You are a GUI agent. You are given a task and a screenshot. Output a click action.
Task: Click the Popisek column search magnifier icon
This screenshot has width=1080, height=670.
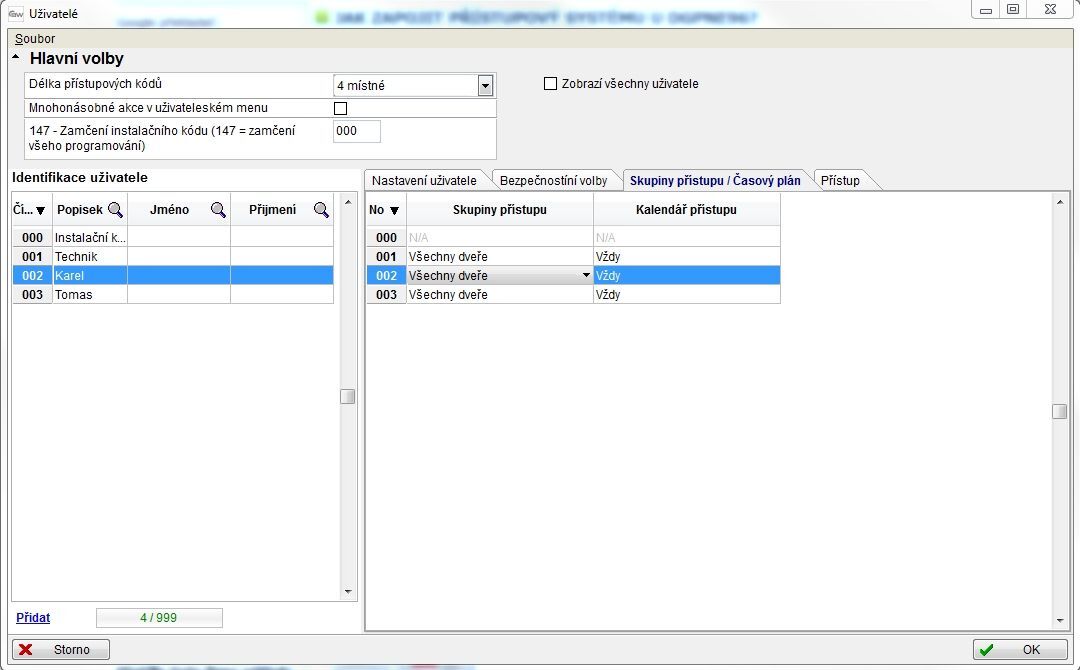click(115, 210)
